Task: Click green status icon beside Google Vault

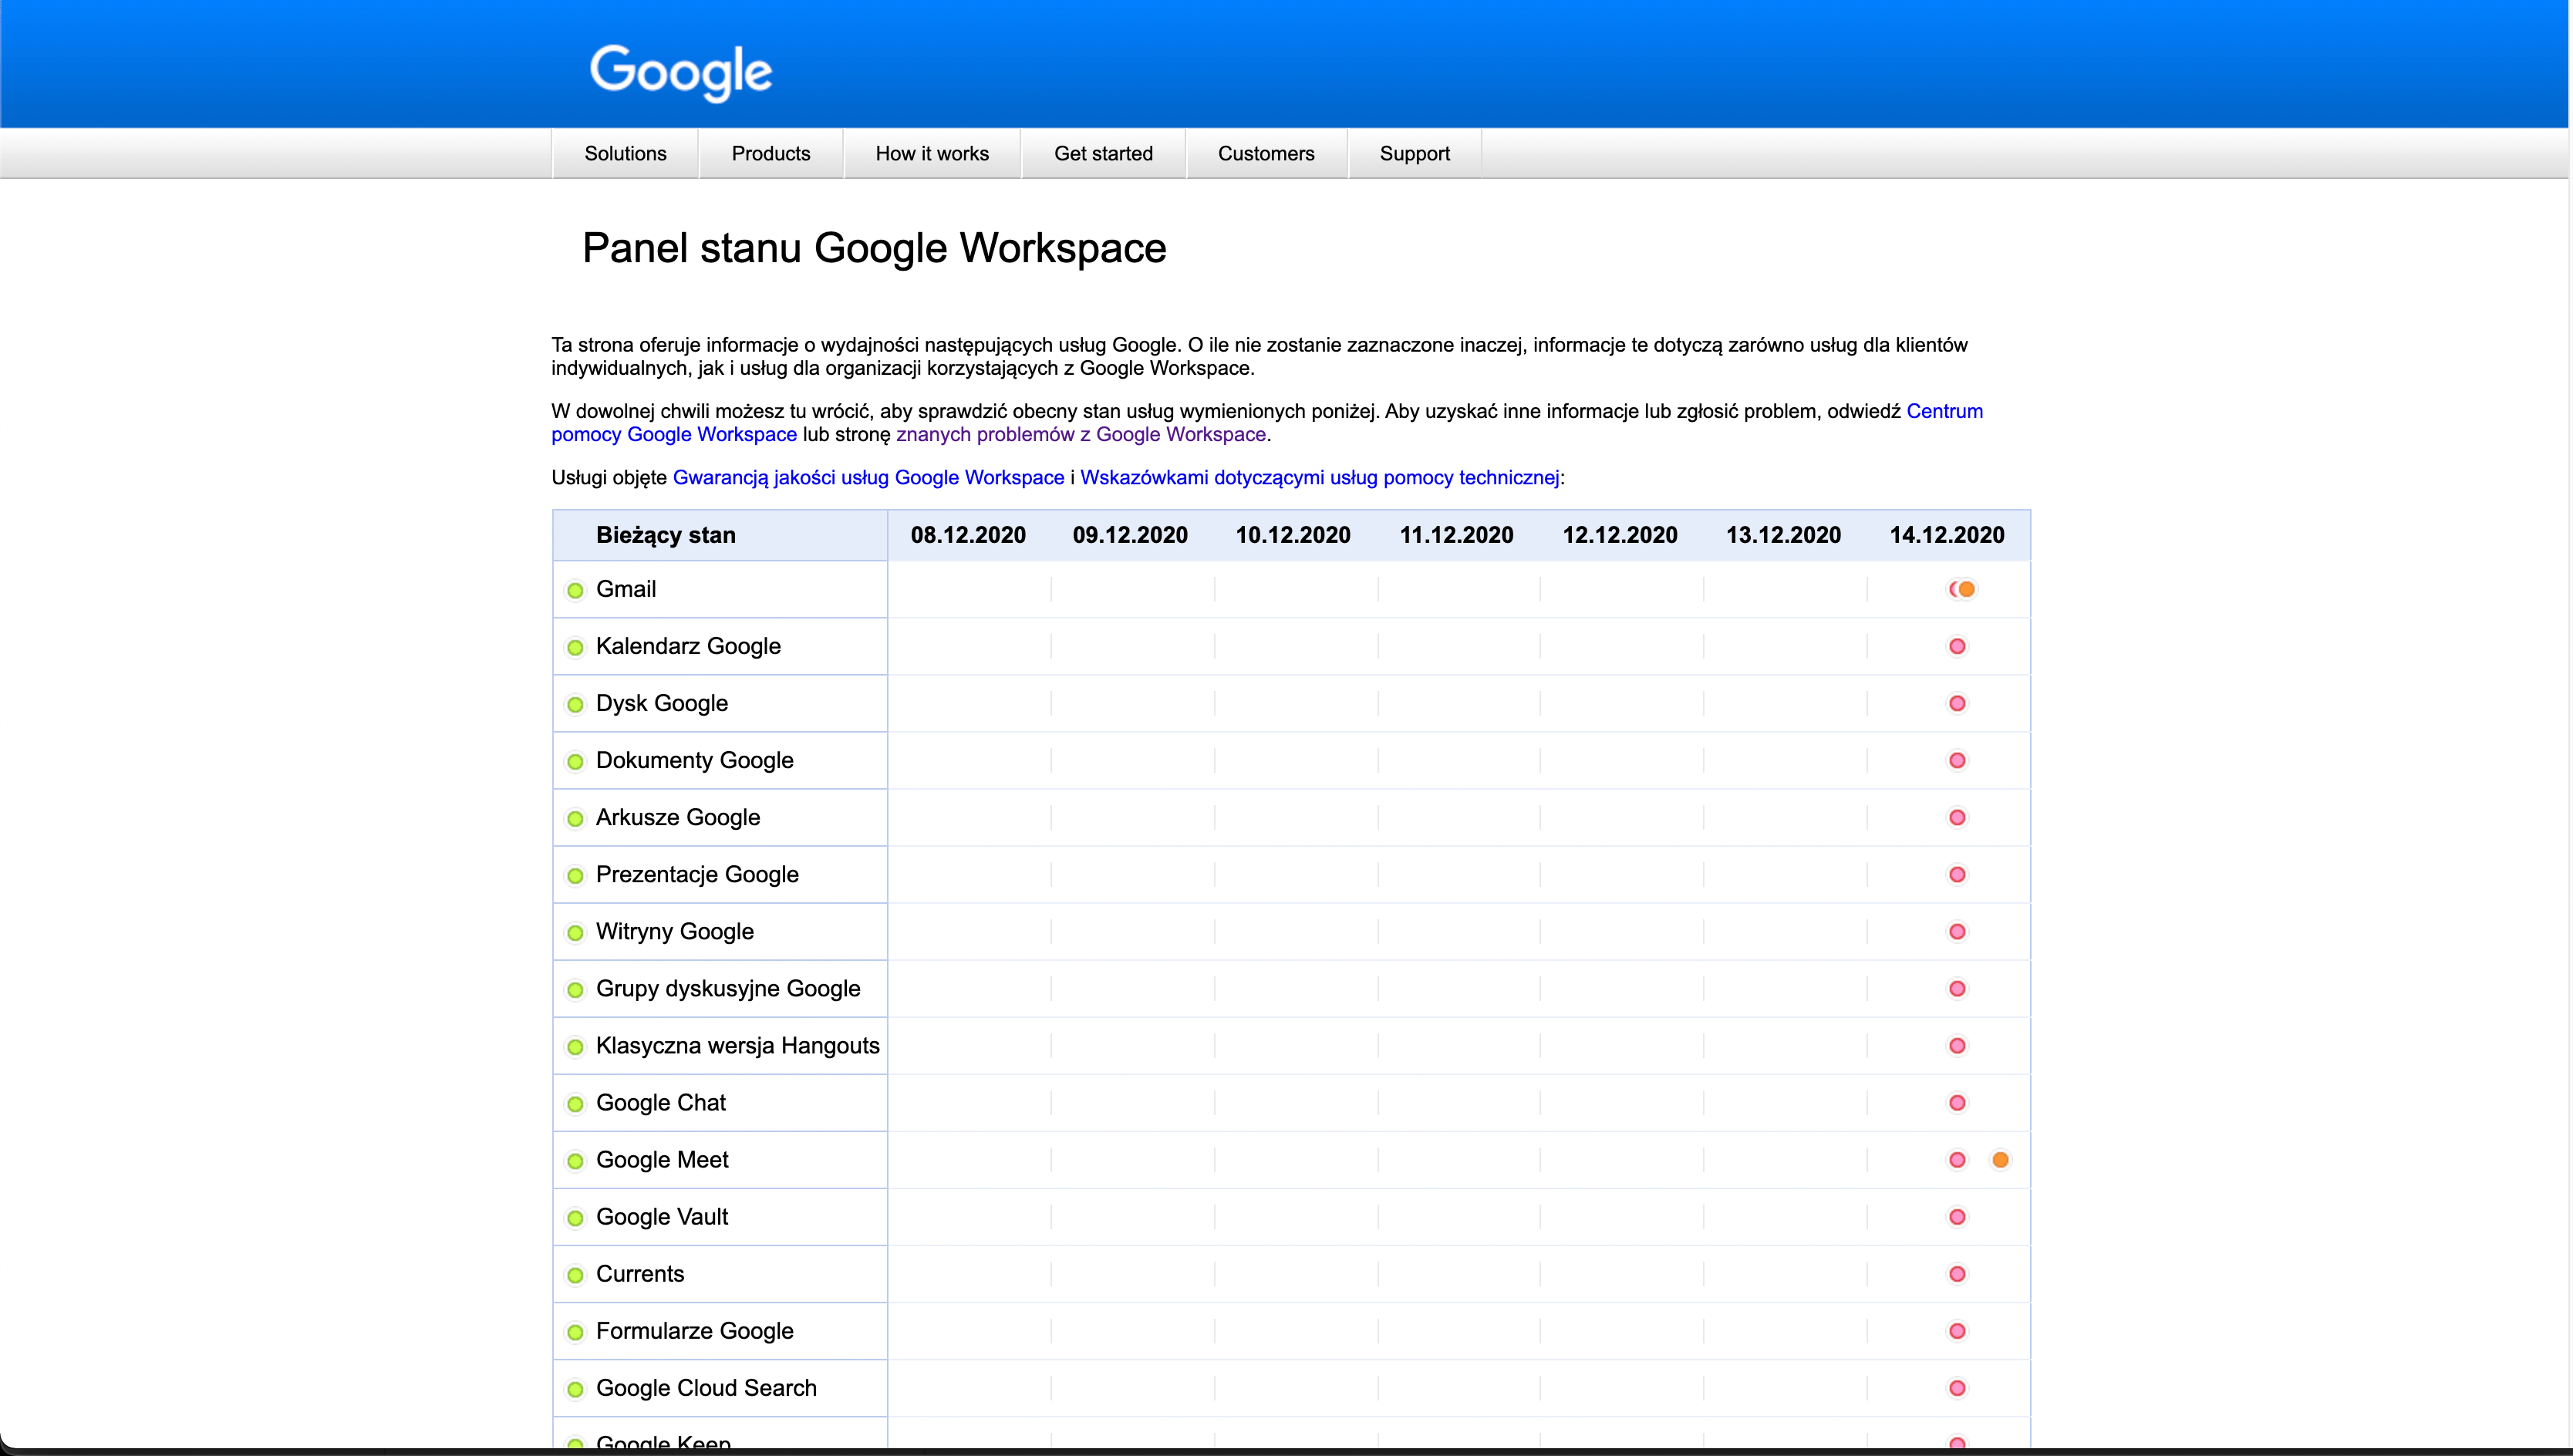Action: (575, 1217)
